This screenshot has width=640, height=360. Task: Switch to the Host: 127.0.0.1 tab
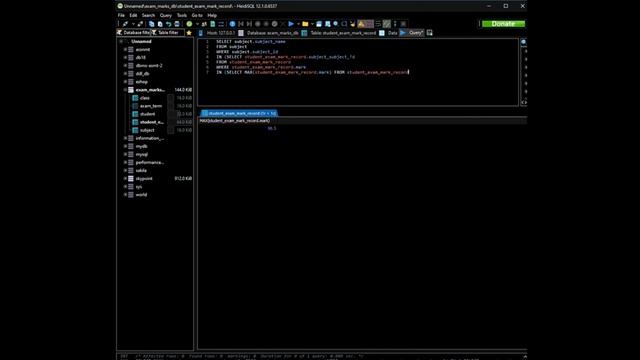tap(217, 33)
